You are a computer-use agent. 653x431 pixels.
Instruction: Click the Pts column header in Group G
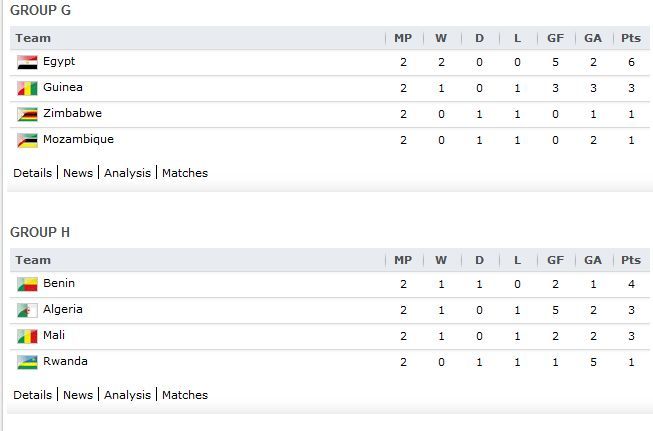pyautogui.click(x=631, y=38)
